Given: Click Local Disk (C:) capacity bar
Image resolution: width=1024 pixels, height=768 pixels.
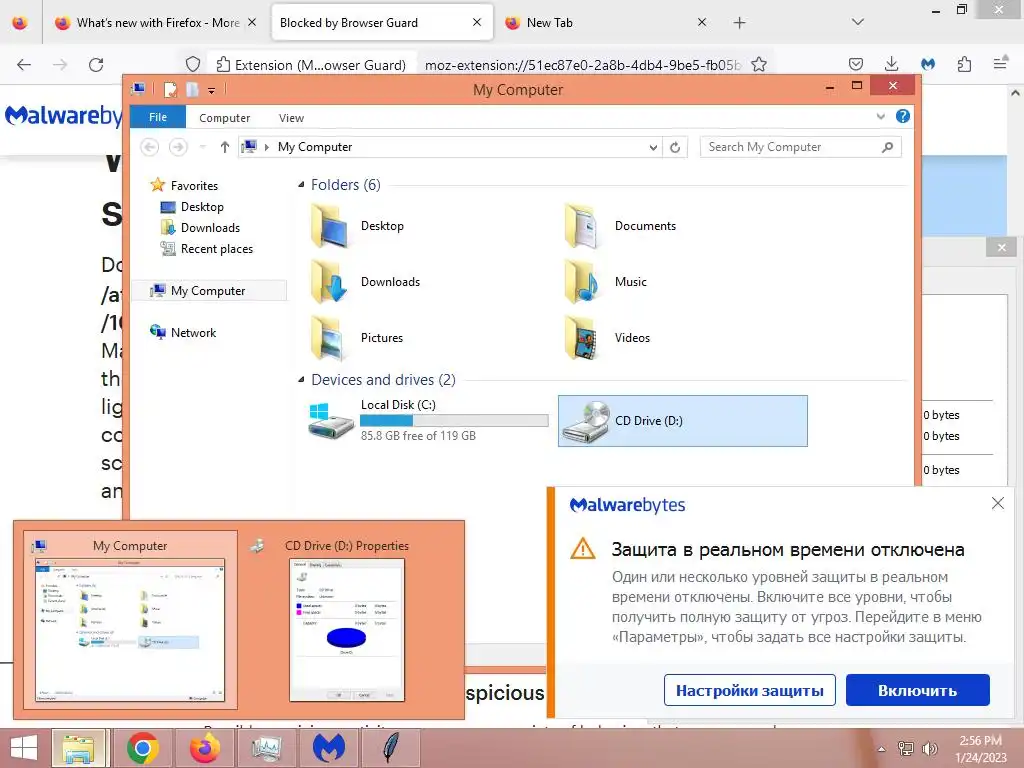Looking at the screenshot, I should 455,421.
